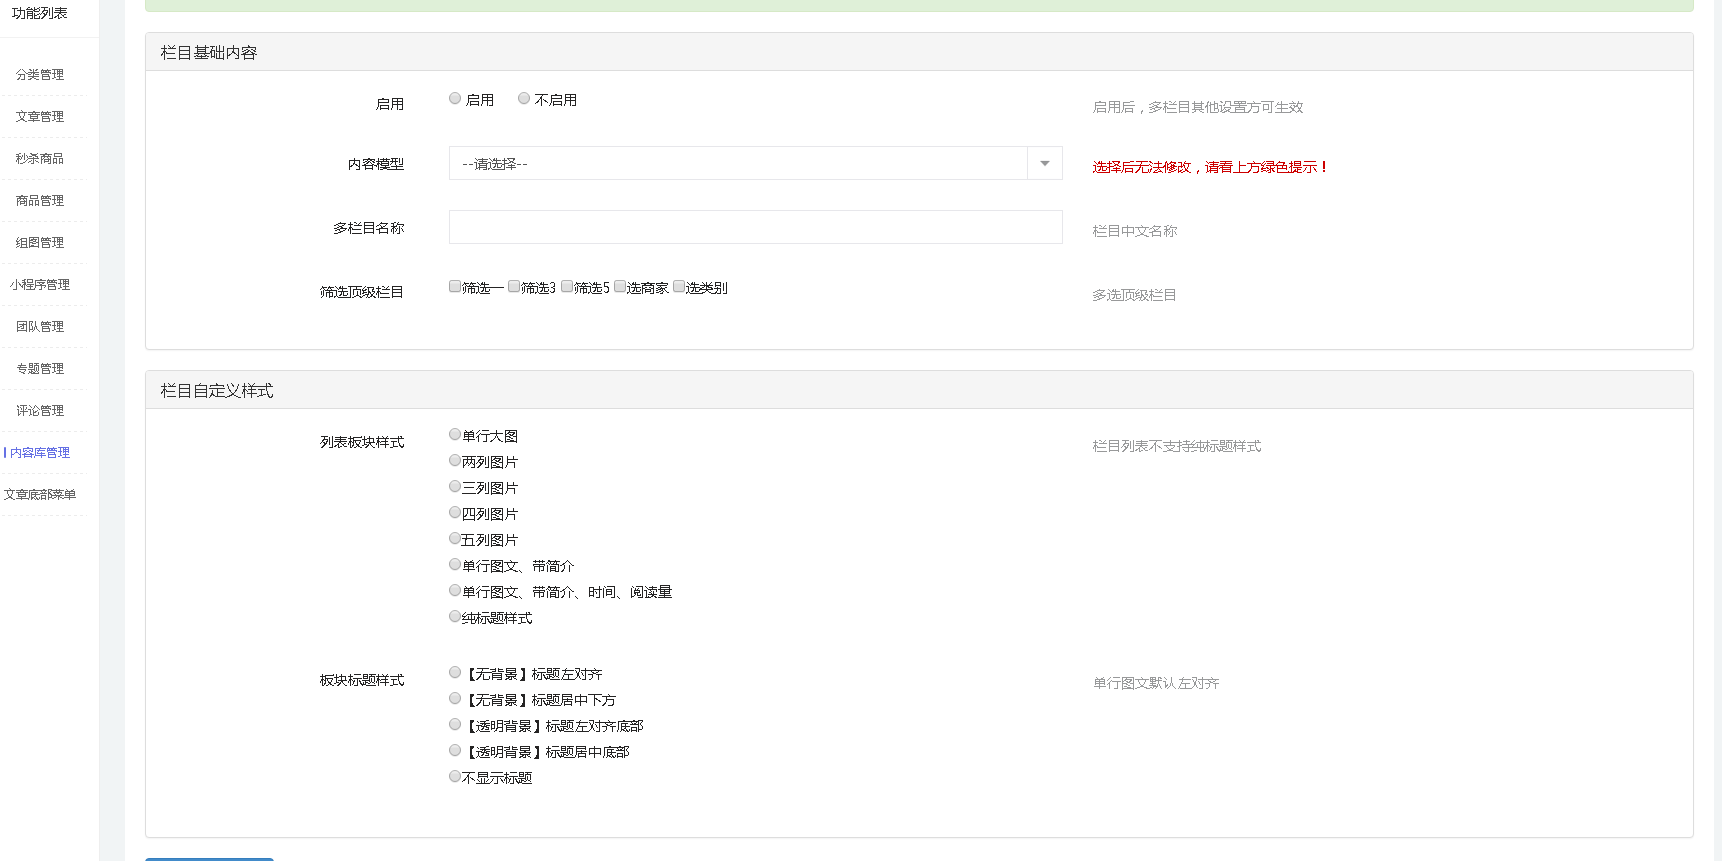Choose 不显示标题 radio option
Image resolution: width=1722 pixels, height=861 pixels.
pyautogui.click(x=455, y=777)
